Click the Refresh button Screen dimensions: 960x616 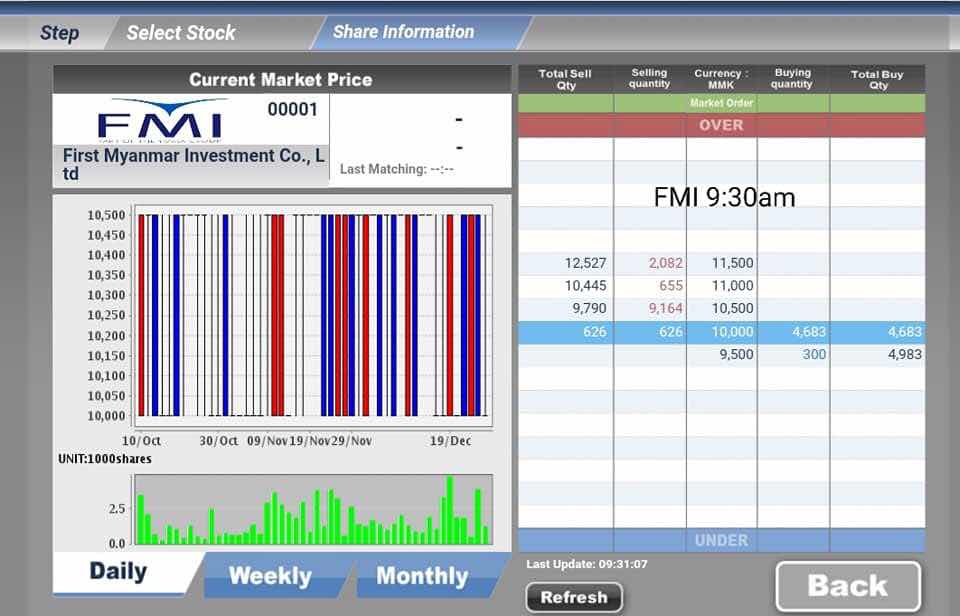click(574, 597)
